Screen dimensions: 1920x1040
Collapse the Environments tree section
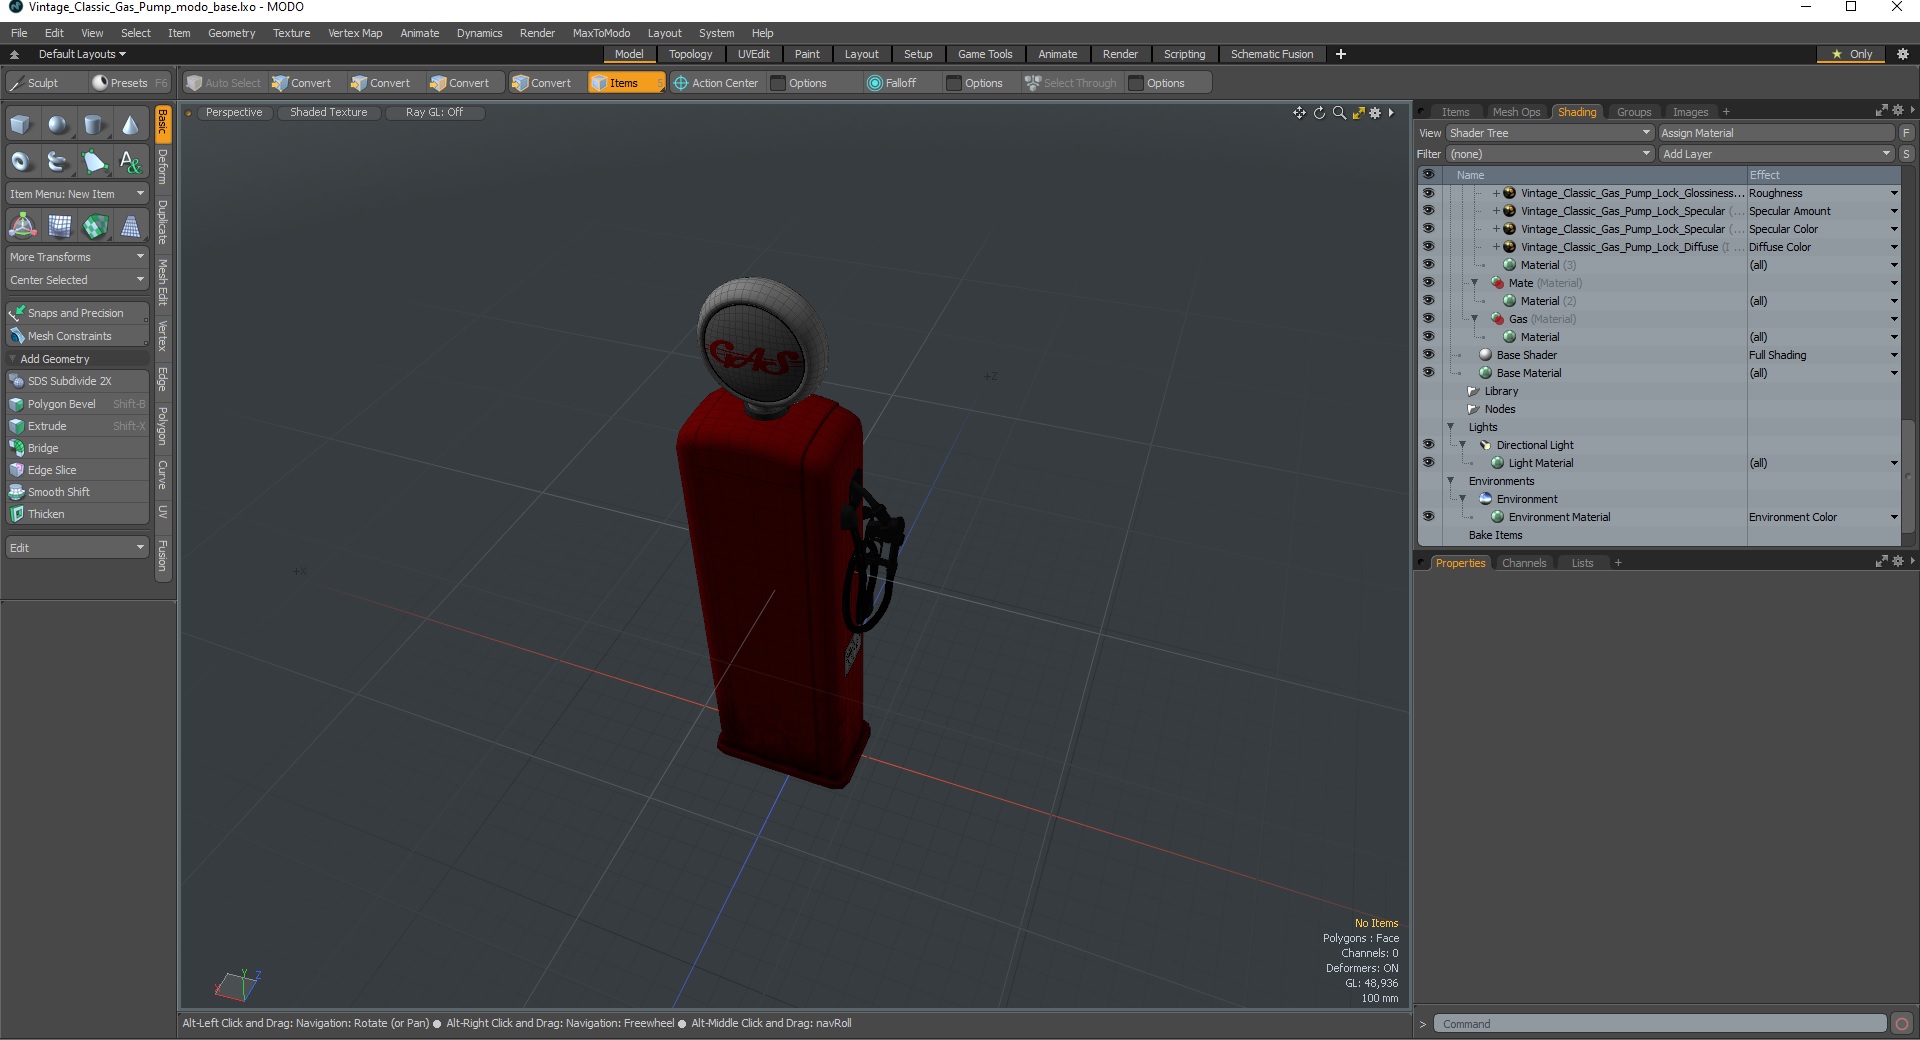[1451, 481]
